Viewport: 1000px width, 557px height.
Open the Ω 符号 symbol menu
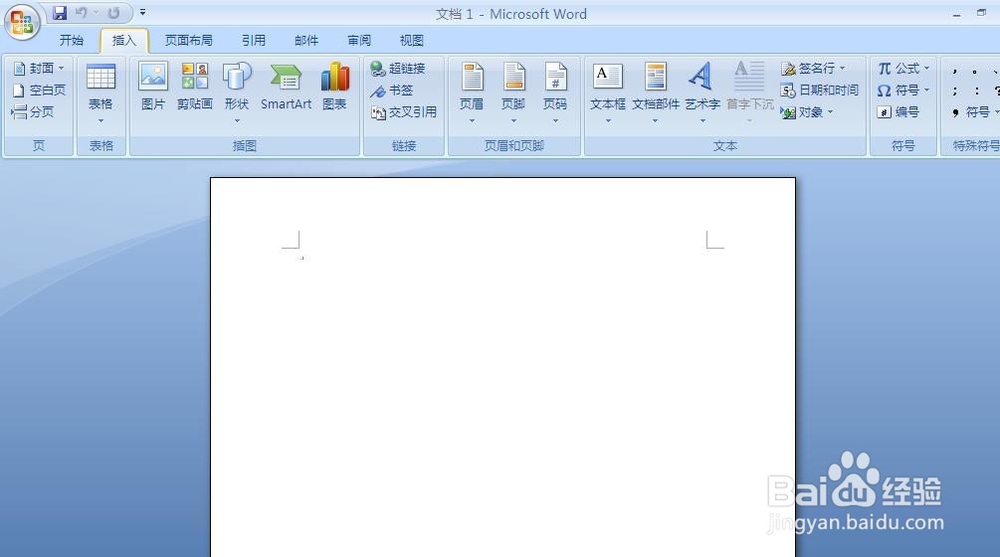[904, 90]
